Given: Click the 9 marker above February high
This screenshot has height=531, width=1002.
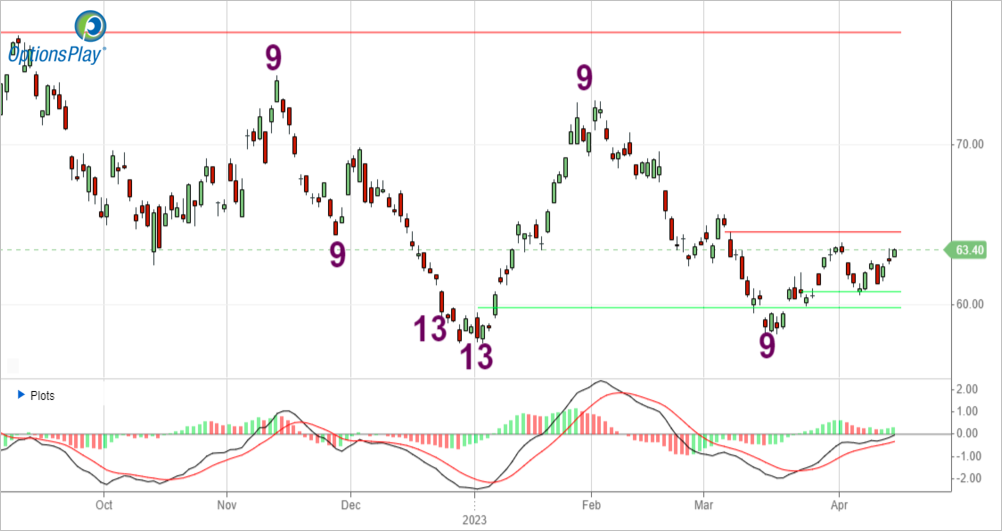Looking at the screenshot, I should [x=584, y=78].
